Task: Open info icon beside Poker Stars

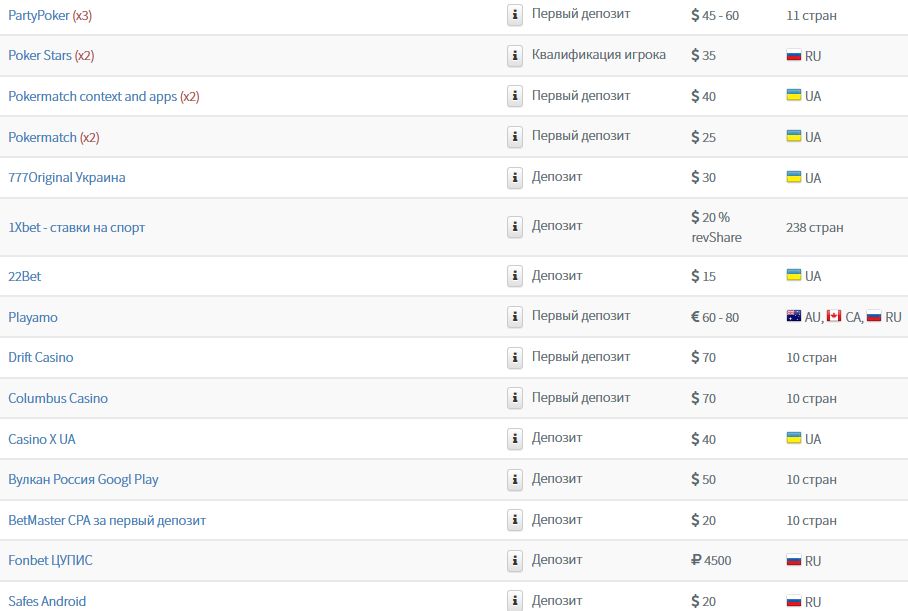Action: point(515,56)
